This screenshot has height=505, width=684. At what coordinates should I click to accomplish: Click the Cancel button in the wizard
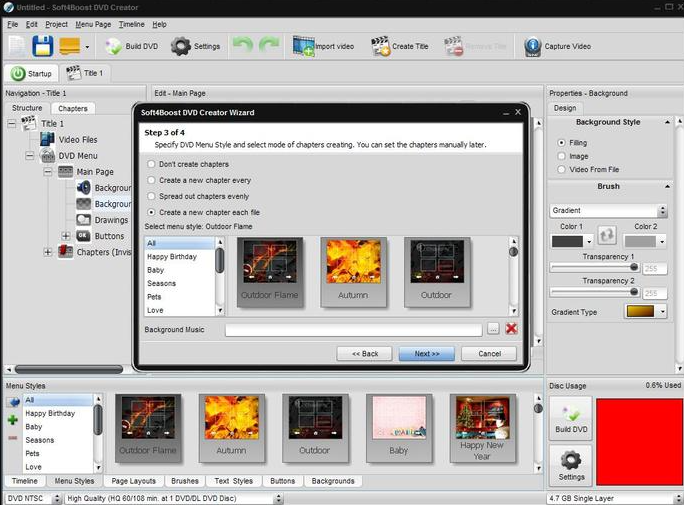(489, 353)
